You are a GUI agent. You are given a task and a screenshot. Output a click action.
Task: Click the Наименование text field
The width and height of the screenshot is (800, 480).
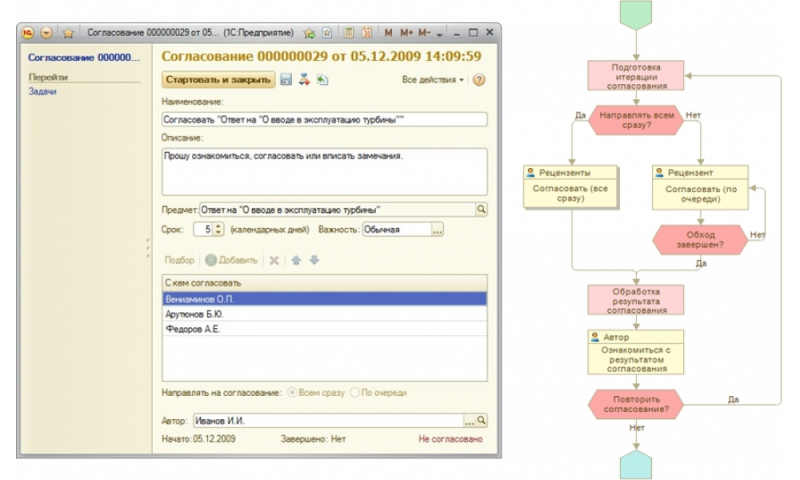click(323, 118)
